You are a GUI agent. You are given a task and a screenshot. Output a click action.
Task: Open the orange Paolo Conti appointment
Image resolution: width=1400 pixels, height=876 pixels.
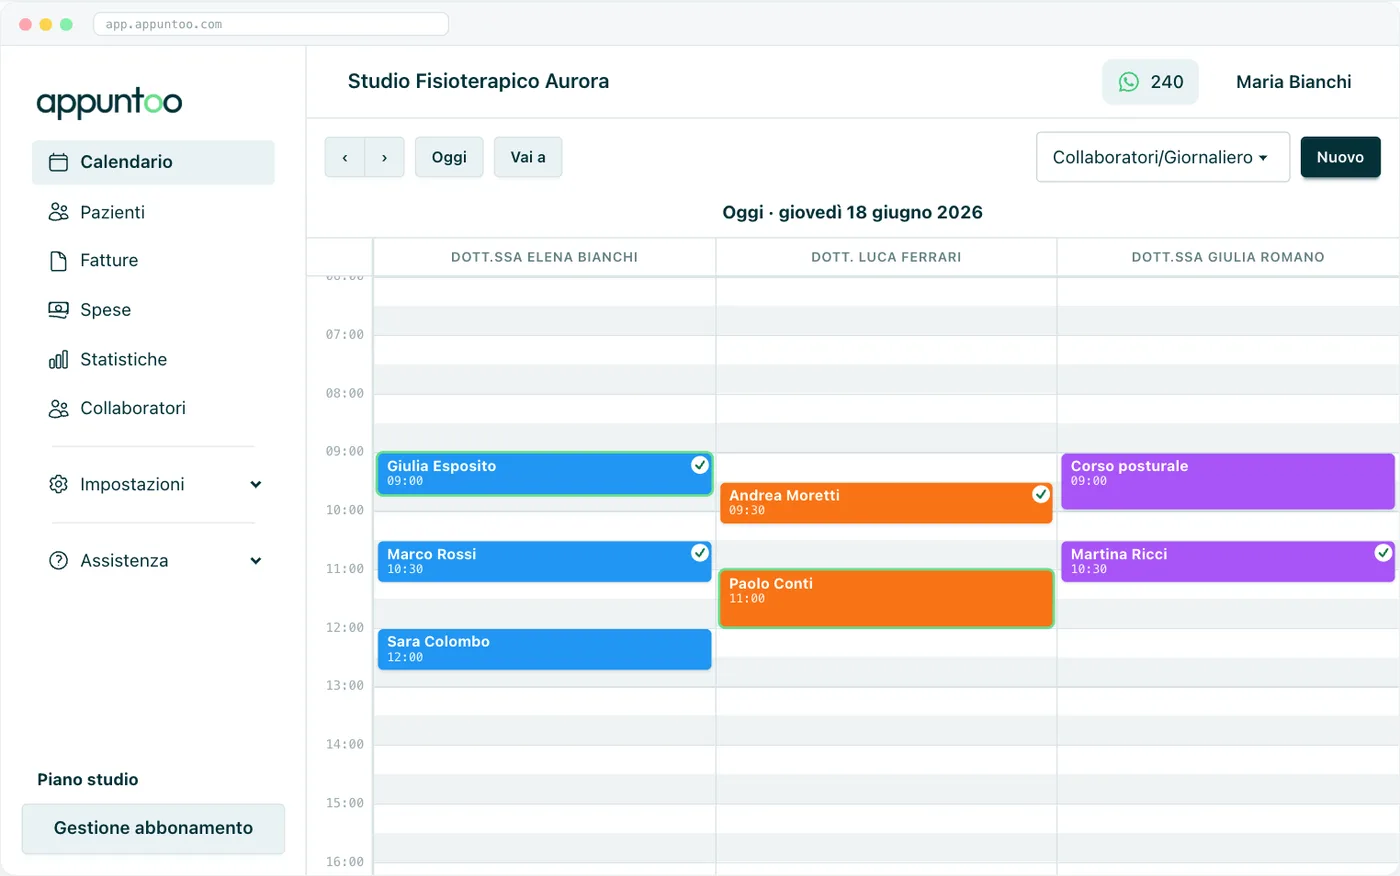click(x=886, y=598)
